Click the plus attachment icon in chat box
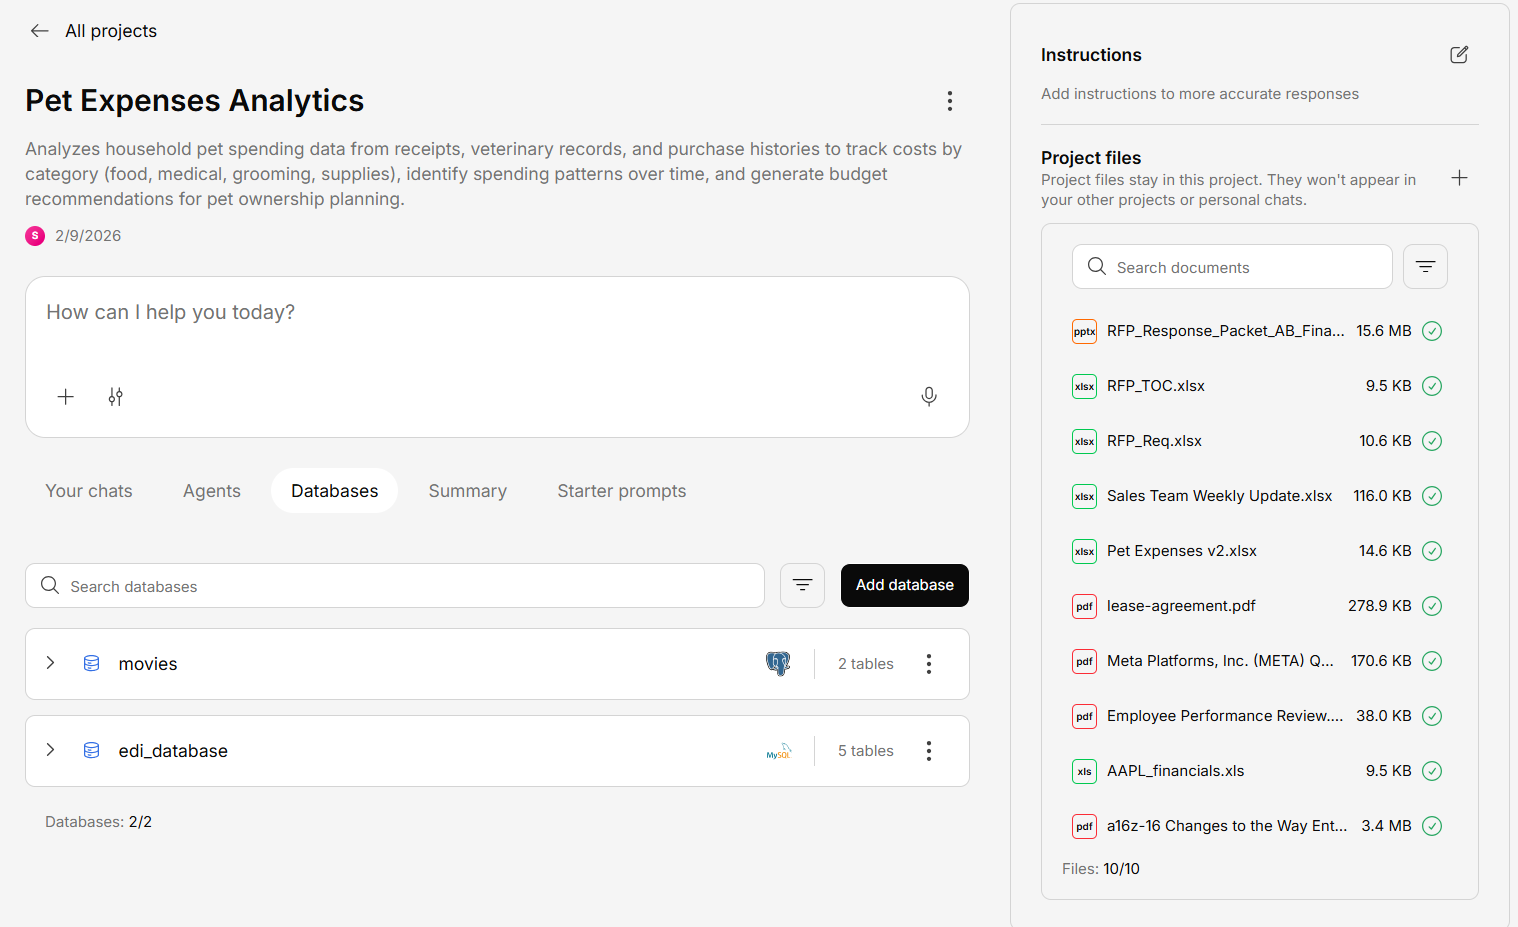1518x927 pixels. [66, 397]
